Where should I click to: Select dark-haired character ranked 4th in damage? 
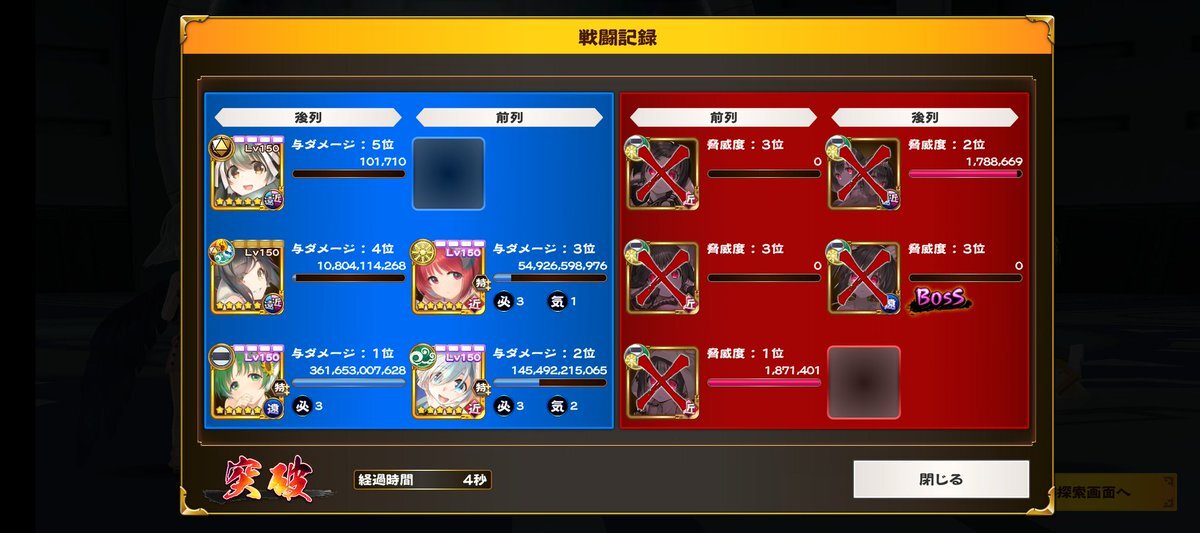click(248, 278)
